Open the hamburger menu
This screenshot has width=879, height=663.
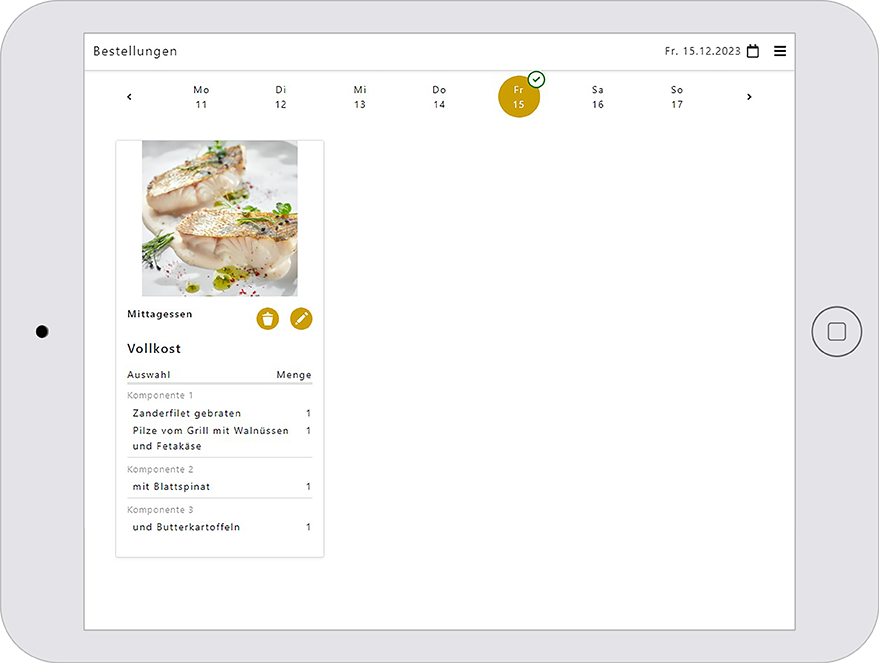[x=780, y=51]
